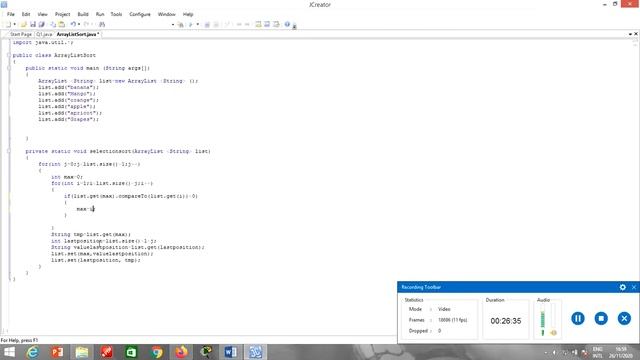Click the Paste toolbar icon
This screenshot has height=360, width=640.
click(x=62, y=24)
